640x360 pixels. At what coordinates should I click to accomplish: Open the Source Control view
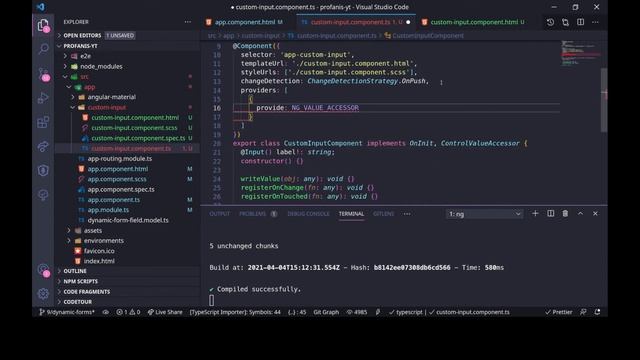43,74
